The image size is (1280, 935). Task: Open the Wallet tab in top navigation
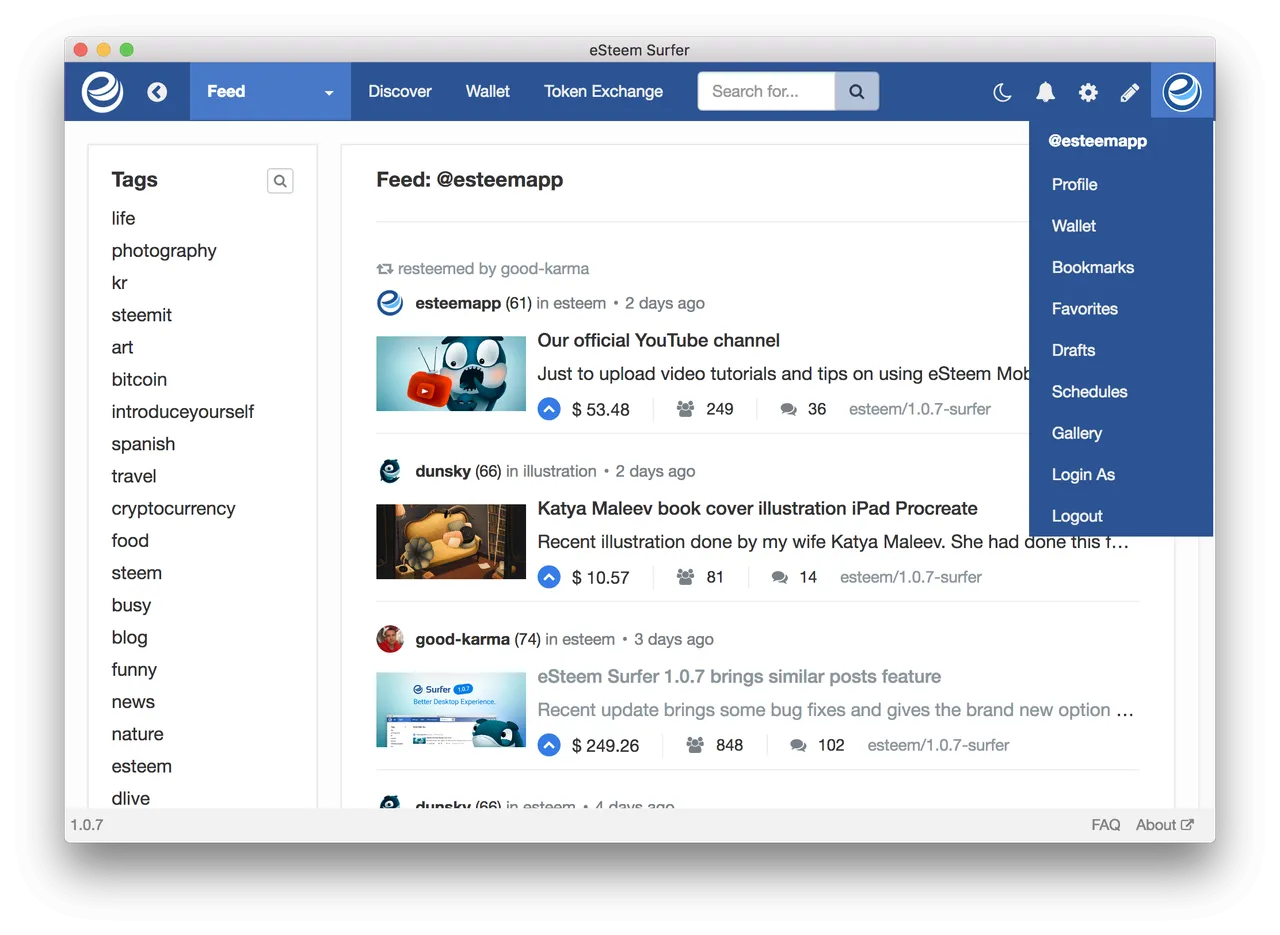(488, 91)
